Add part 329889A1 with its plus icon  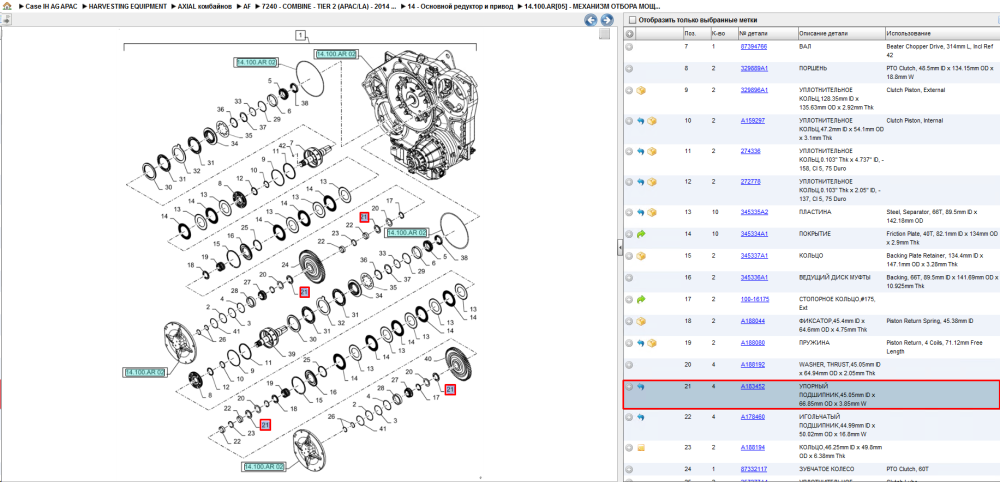(x=629, y=68)
